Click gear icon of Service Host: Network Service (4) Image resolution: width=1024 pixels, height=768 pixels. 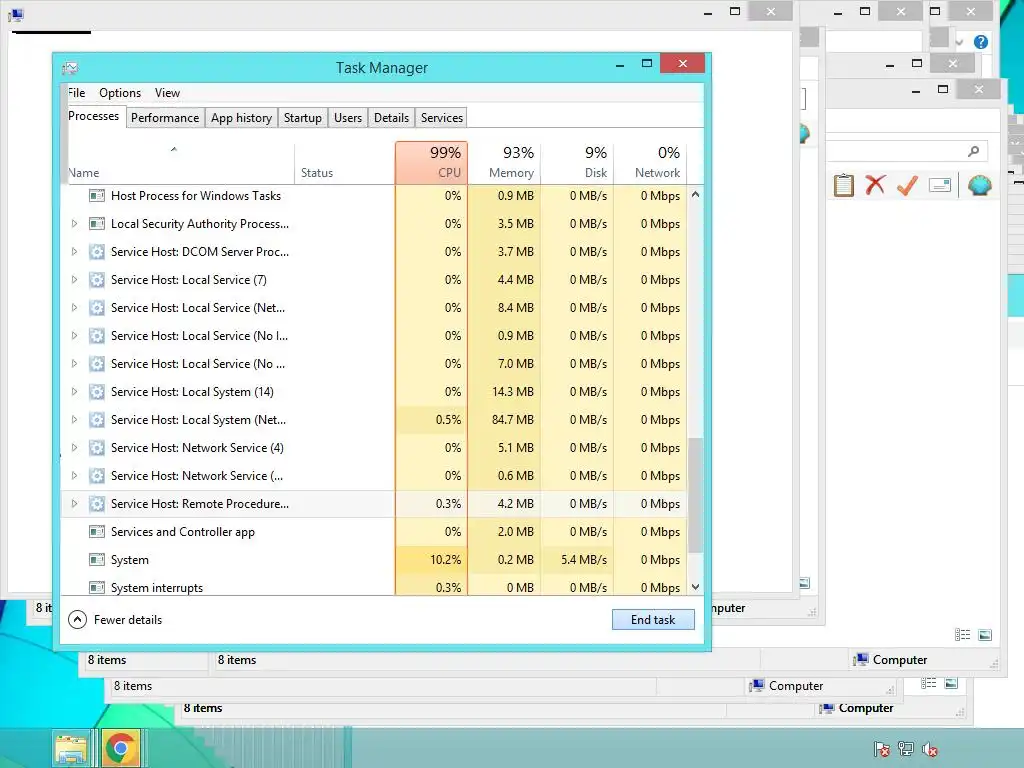coord(97,447)
